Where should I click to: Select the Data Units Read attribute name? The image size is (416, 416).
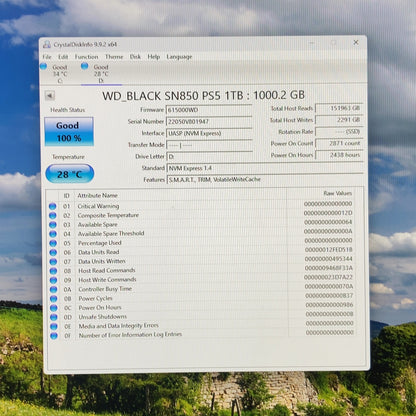[x=99, y=252]
